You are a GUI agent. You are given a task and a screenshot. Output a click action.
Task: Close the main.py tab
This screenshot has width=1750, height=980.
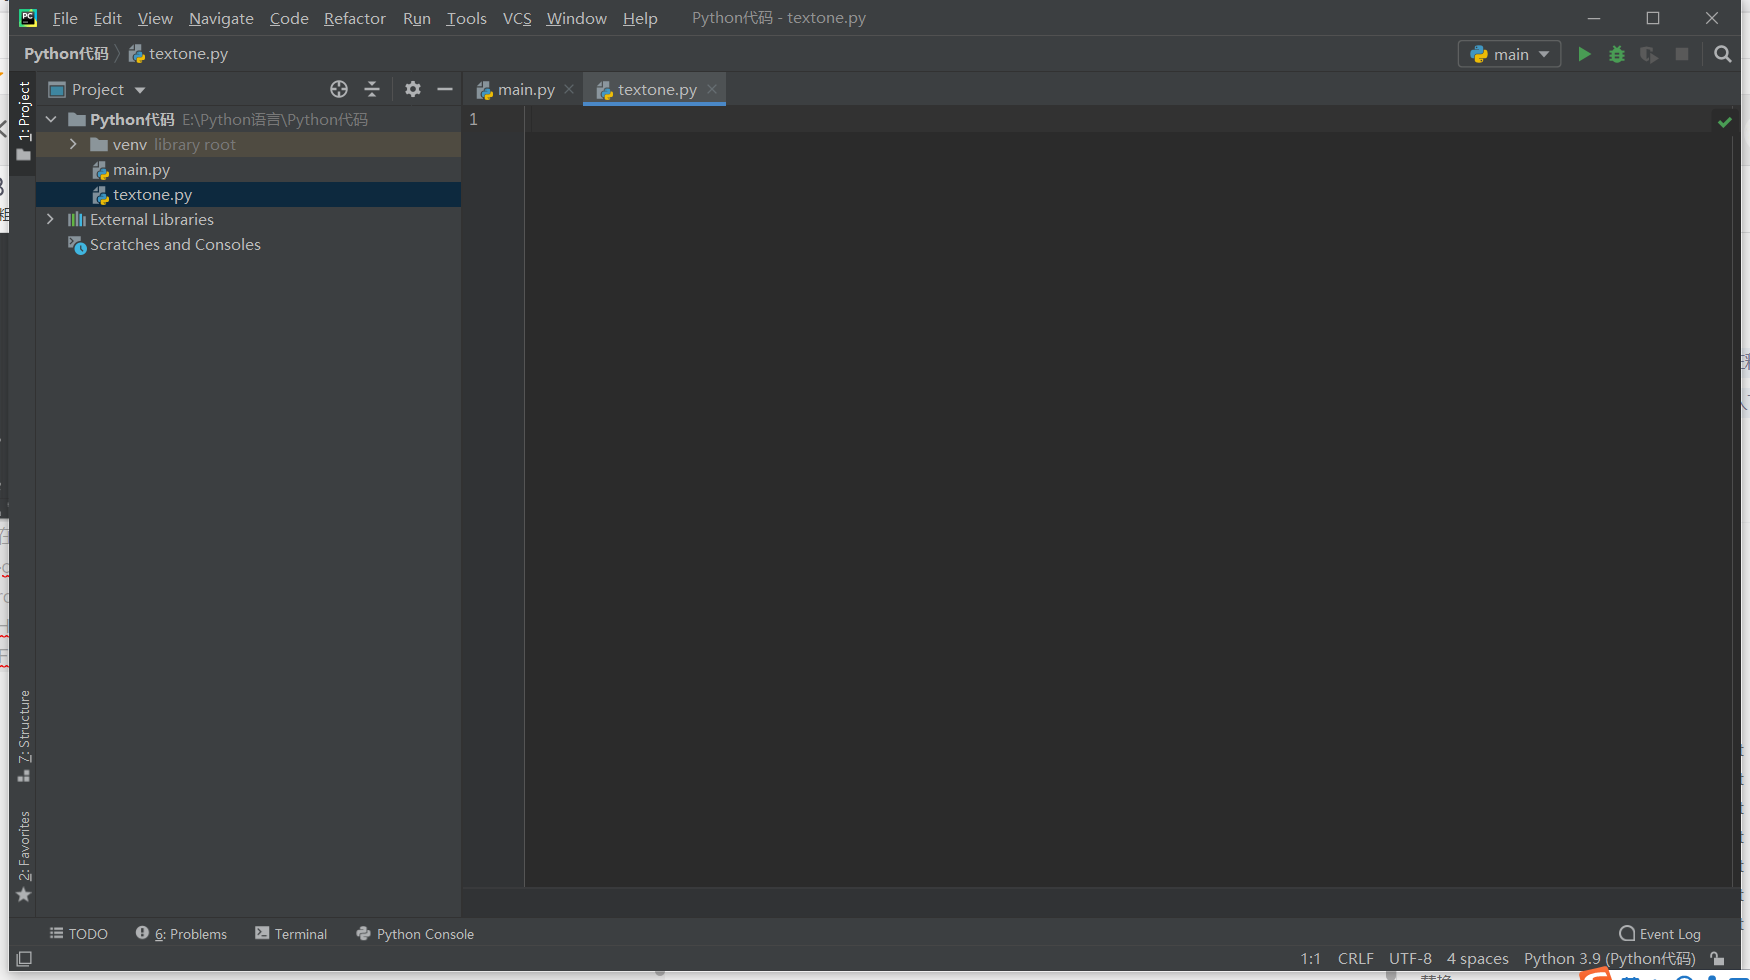(x=569, y=89)
